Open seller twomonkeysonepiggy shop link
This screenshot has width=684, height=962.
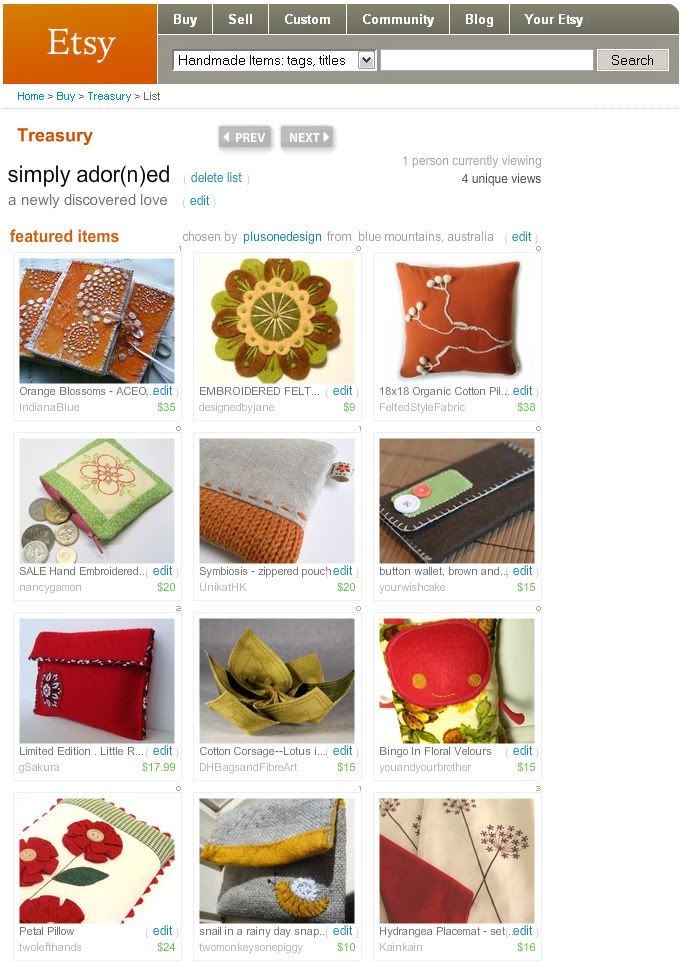click(x=251, y=947)
